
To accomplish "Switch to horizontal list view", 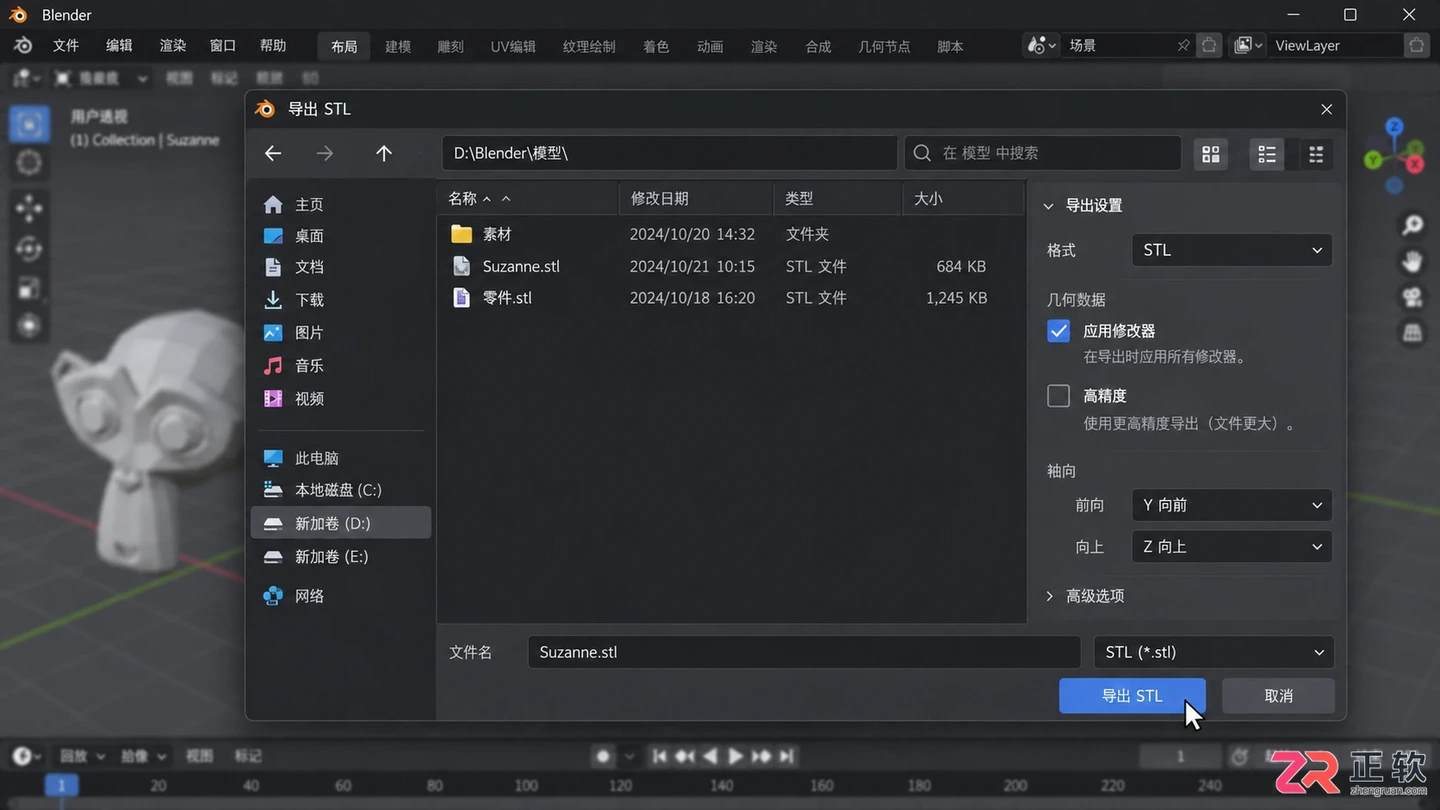I will point(1316,154).
